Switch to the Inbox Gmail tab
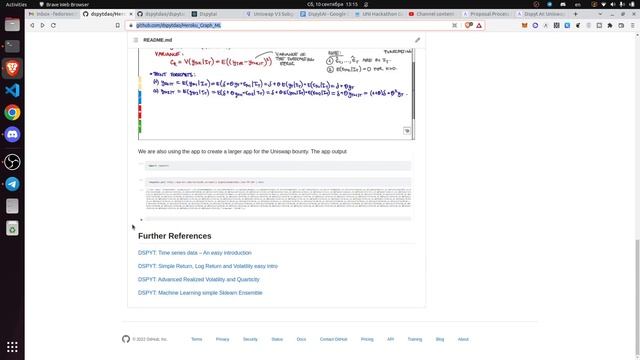 point(52,14)
